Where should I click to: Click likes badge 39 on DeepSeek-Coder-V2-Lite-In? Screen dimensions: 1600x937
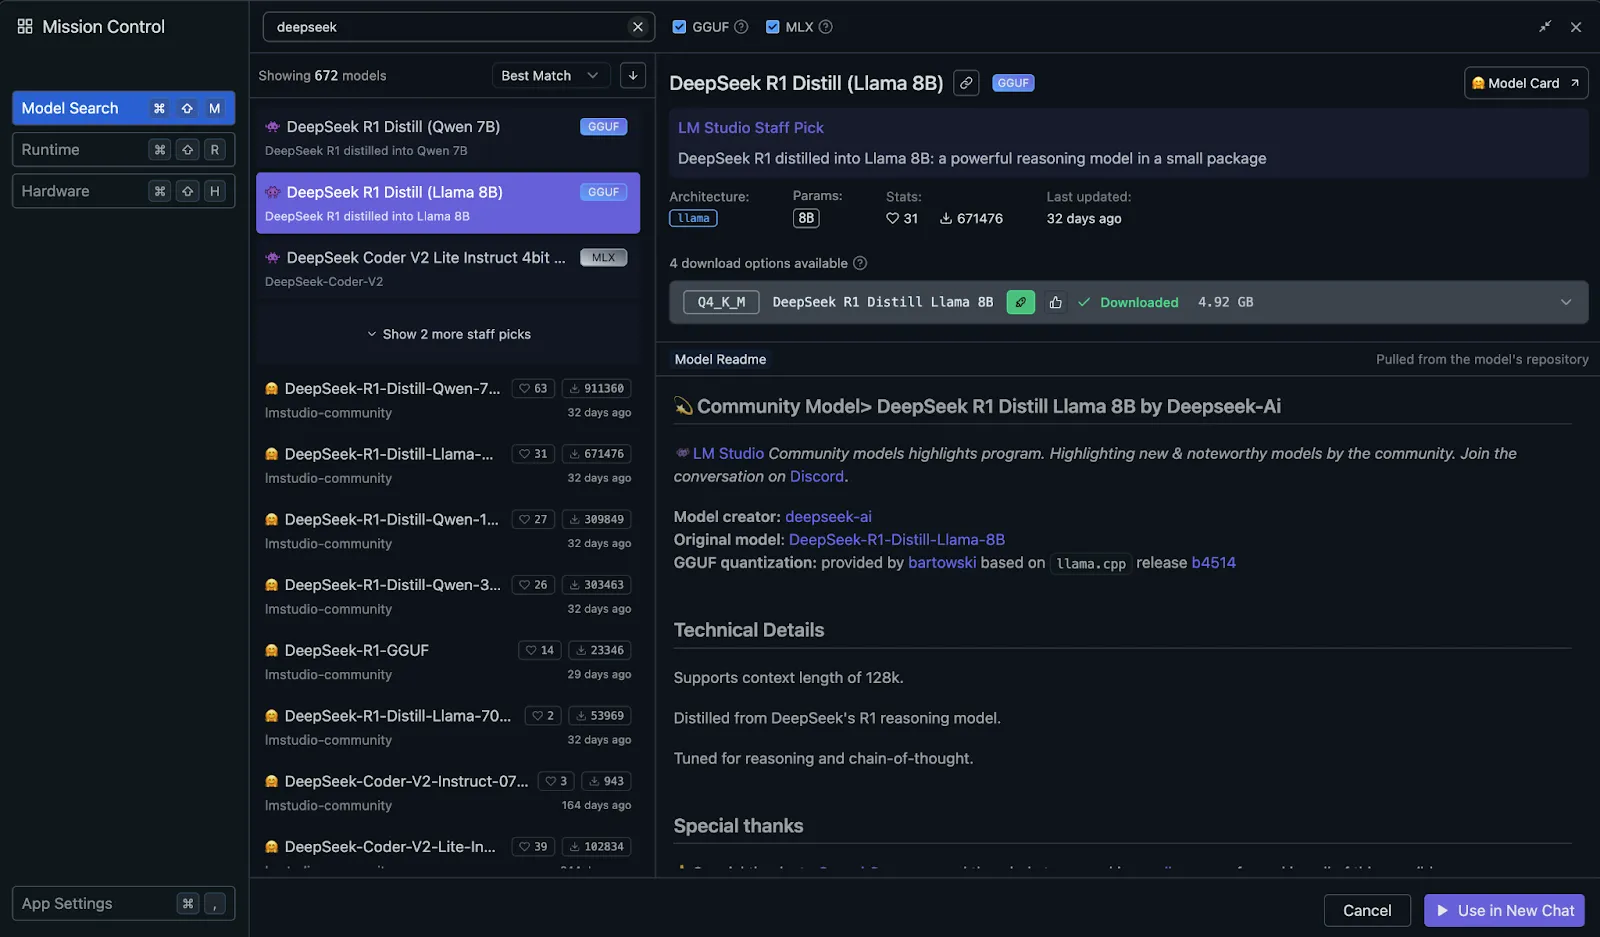533,847
